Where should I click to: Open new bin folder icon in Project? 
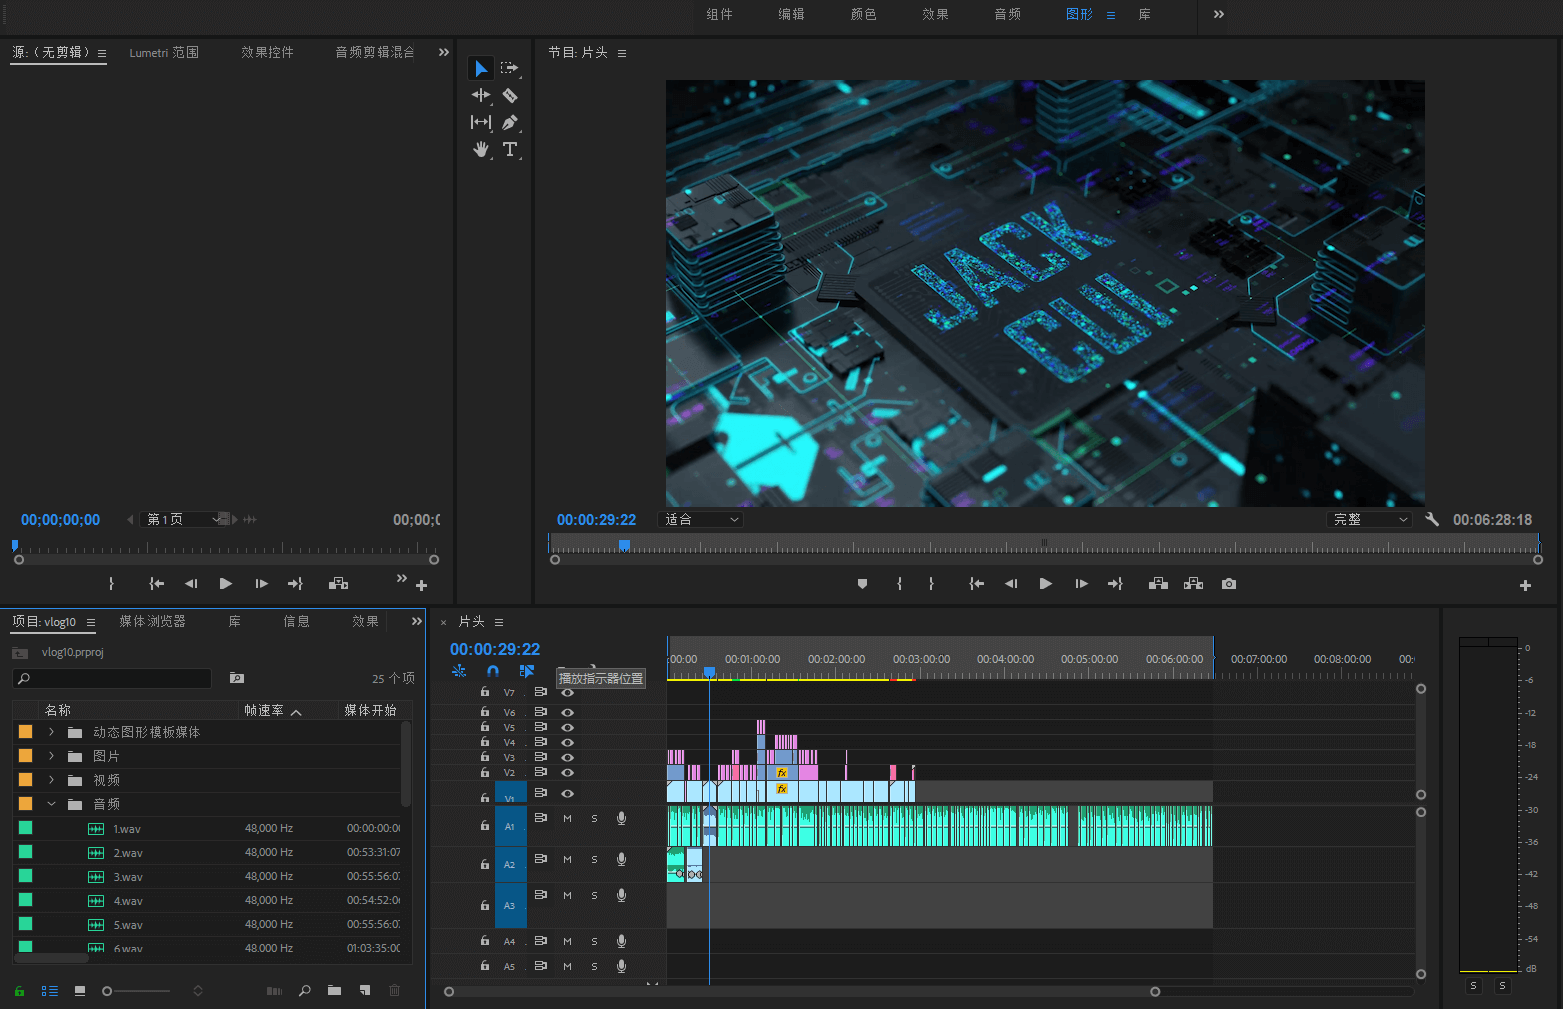pyautogui.click(x=334, y=990)
